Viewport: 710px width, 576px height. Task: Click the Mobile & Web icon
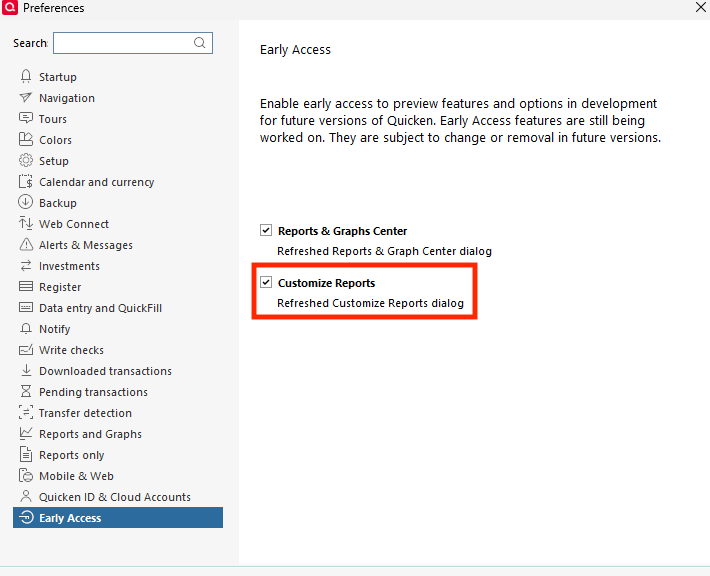(x=26, y=475)
